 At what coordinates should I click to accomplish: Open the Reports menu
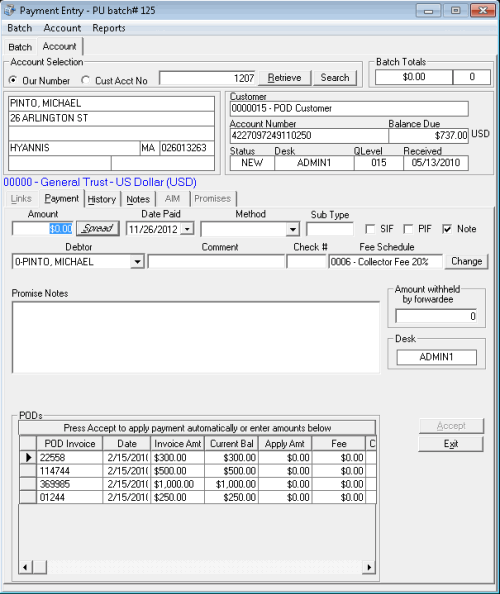coord(109,28)
